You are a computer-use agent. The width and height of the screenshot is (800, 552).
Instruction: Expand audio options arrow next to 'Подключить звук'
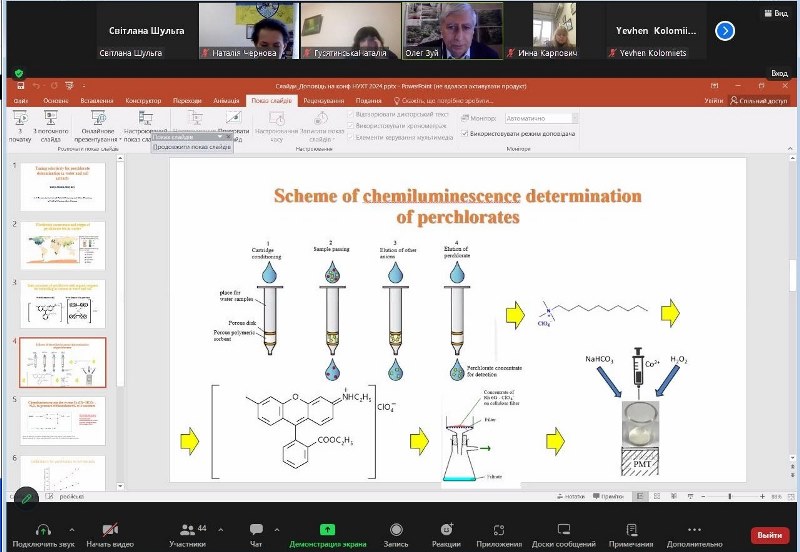point(72,530)
